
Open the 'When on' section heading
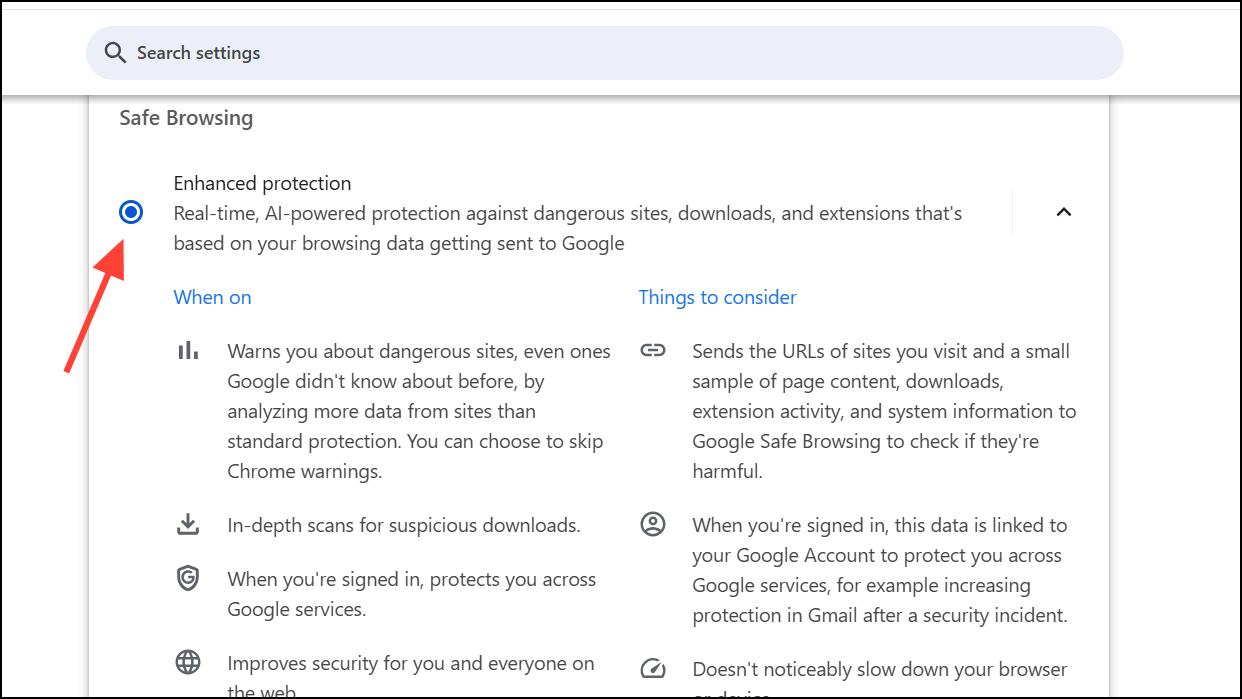(212, 297)
